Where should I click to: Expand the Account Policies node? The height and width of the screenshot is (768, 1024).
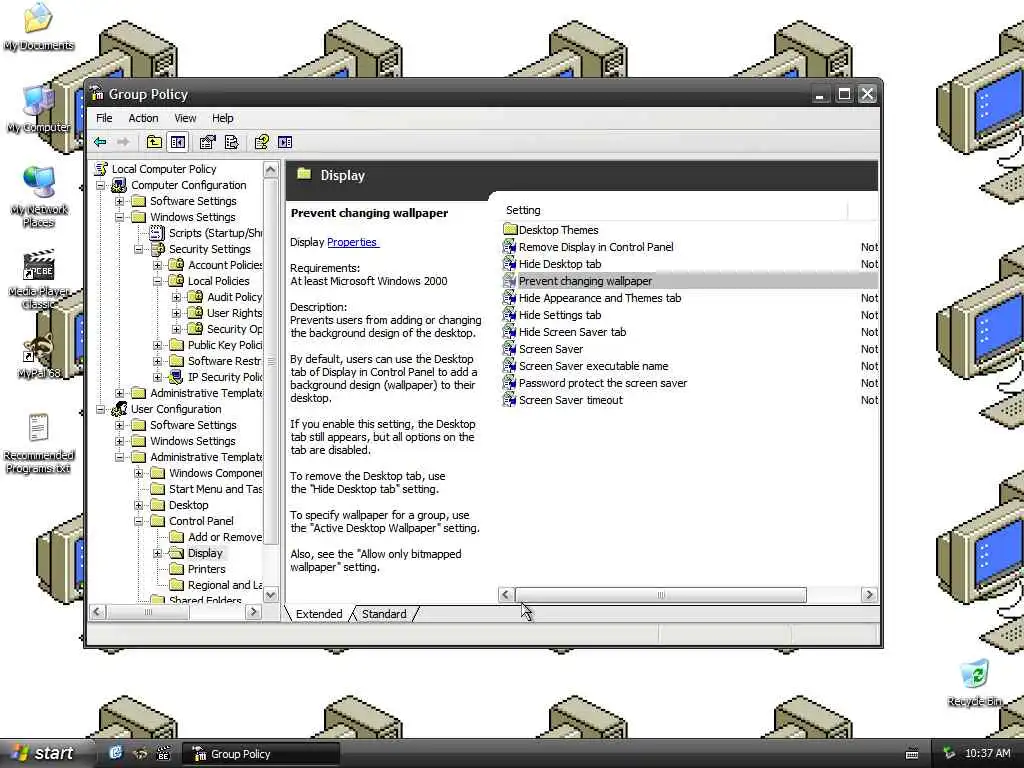[x=157, y=265]
